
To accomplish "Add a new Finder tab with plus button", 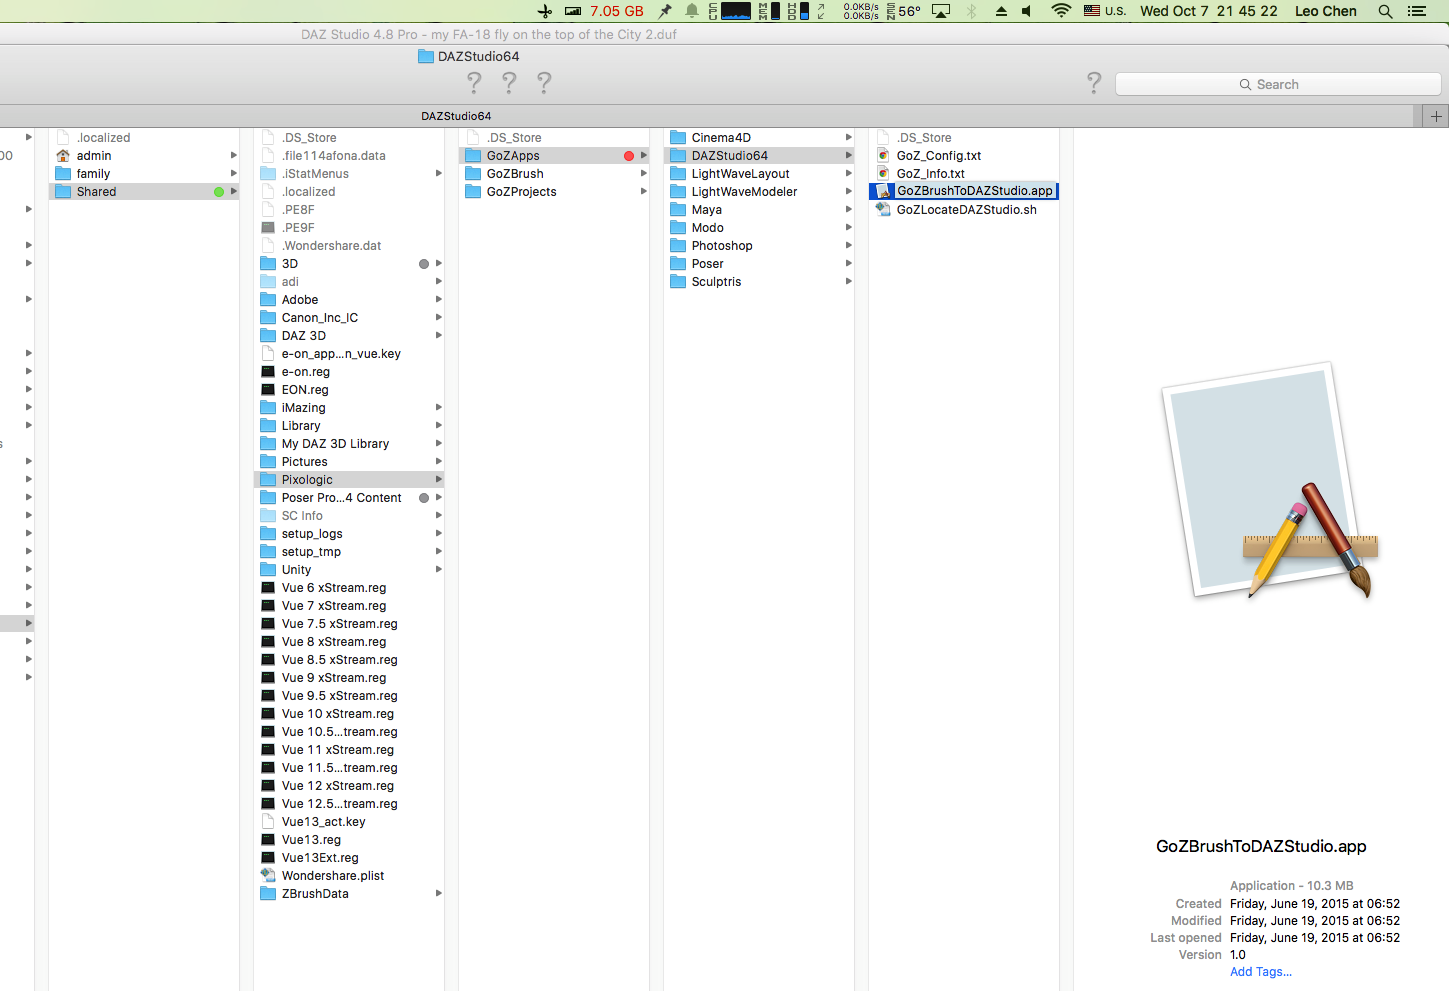I will tap(1436, 116).
